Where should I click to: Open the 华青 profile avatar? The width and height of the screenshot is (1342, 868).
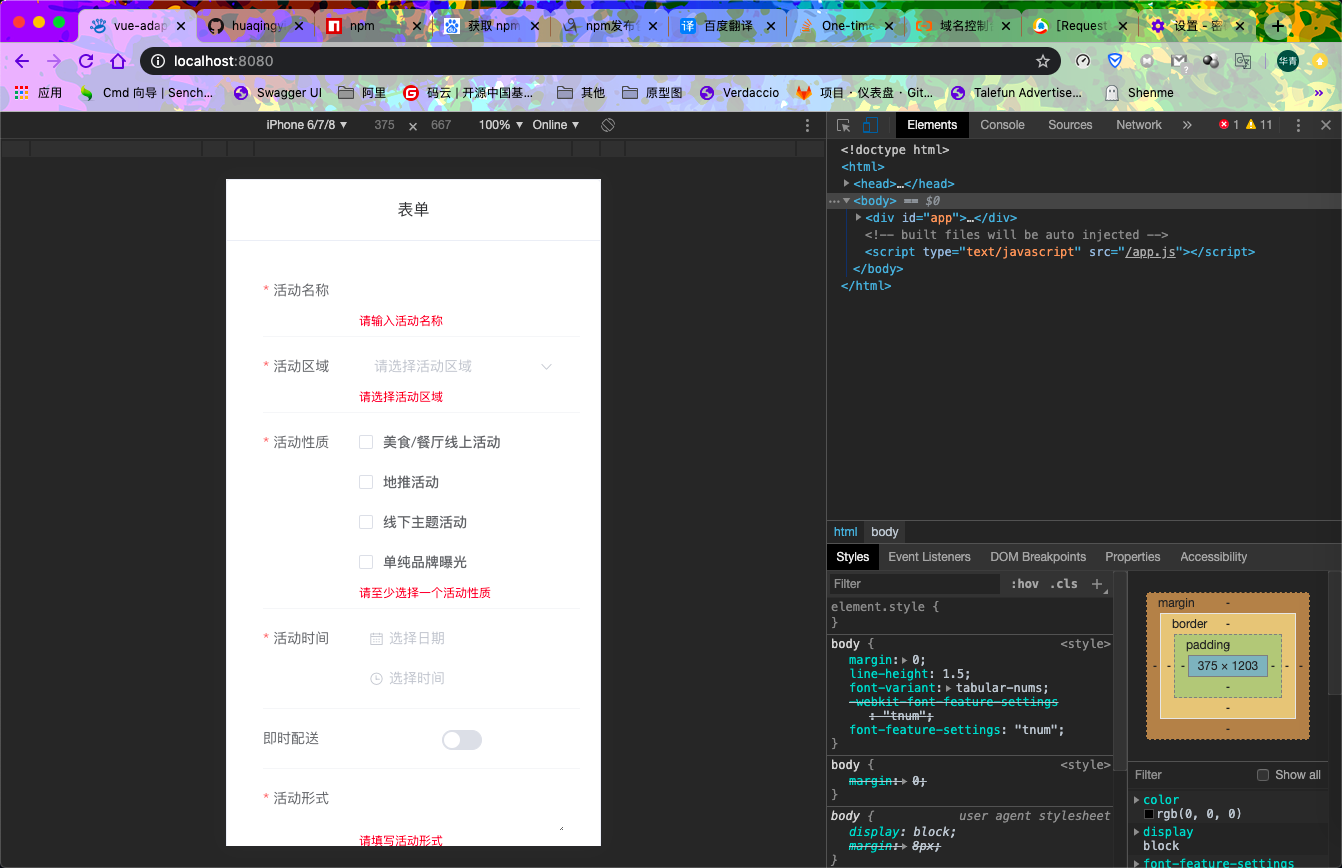(1287, 61)
